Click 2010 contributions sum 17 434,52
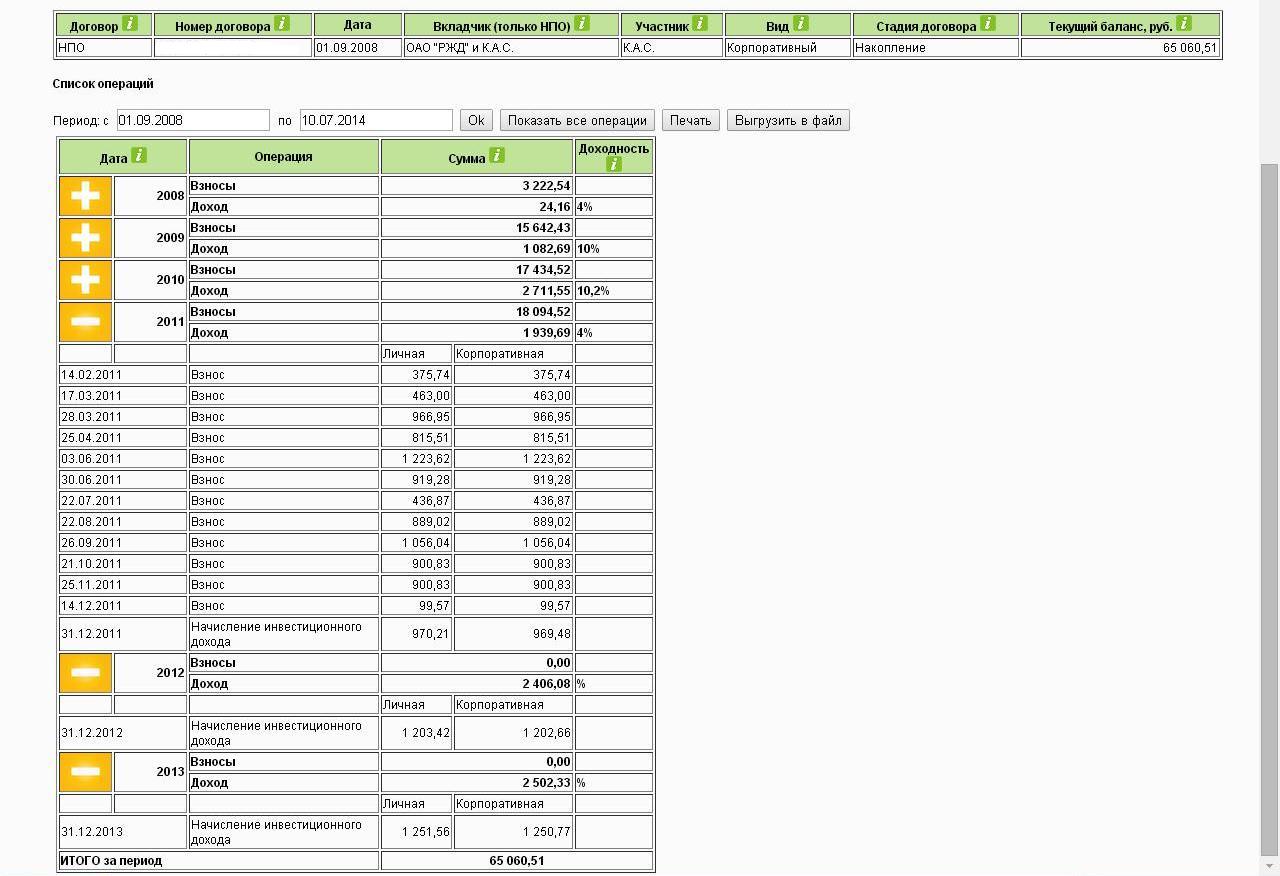The width and height of the screenshot is (1280, 876). tap(543, 270)
